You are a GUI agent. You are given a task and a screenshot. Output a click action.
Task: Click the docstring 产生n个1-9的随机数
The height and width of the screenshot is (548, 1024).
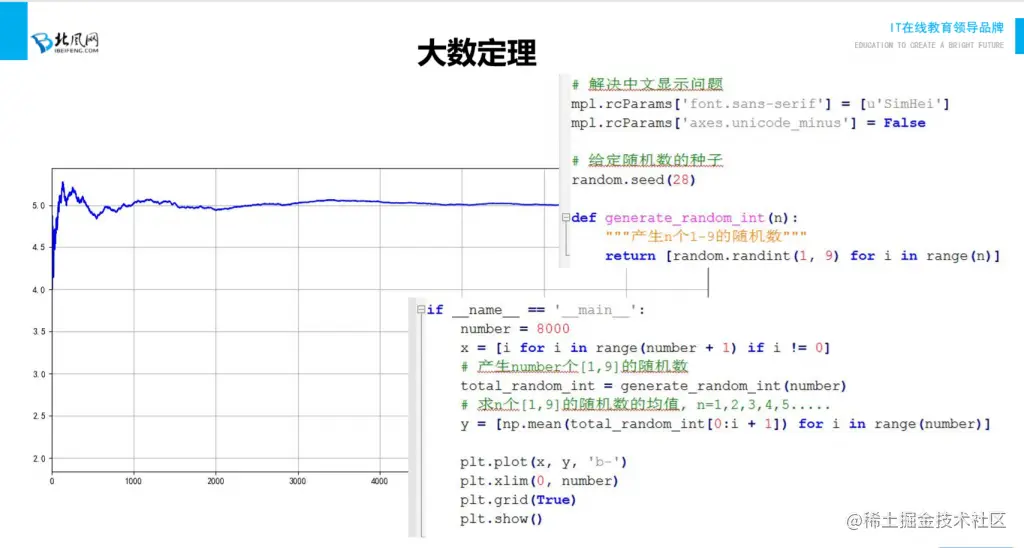706,236
